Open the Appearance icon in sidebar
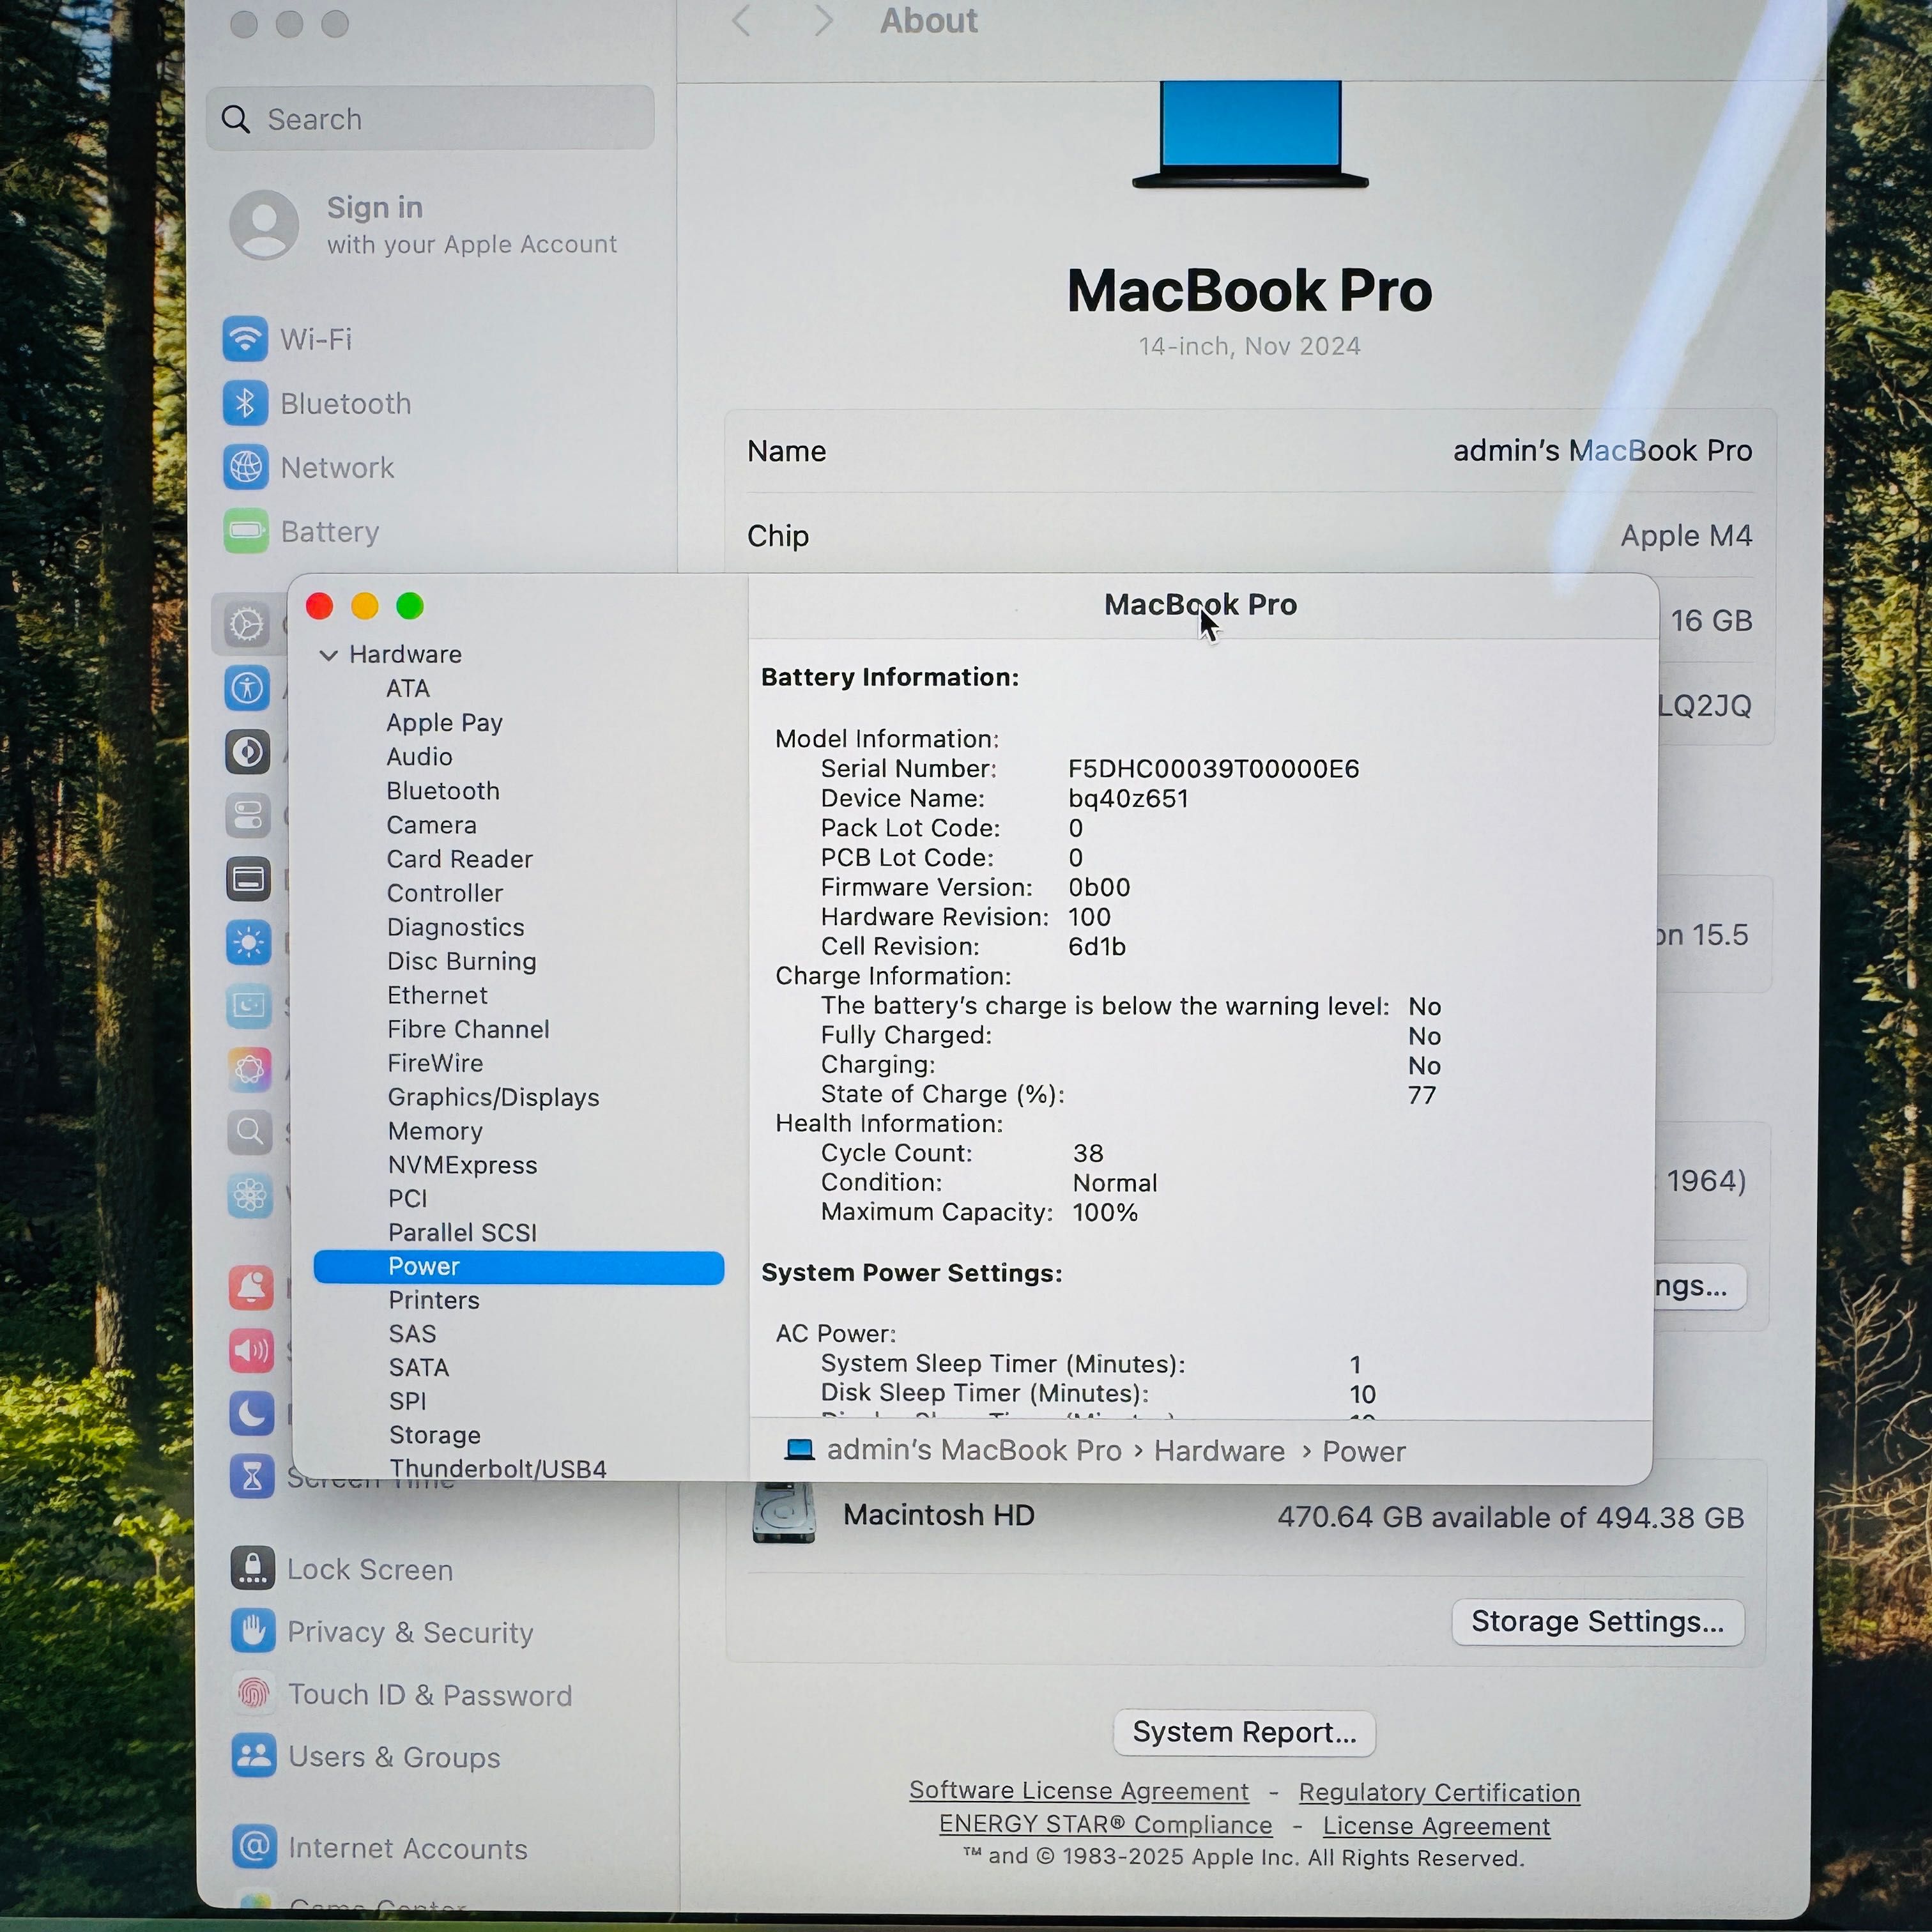The height and width of the screenshot is (1932, 1932). [247, 752]
